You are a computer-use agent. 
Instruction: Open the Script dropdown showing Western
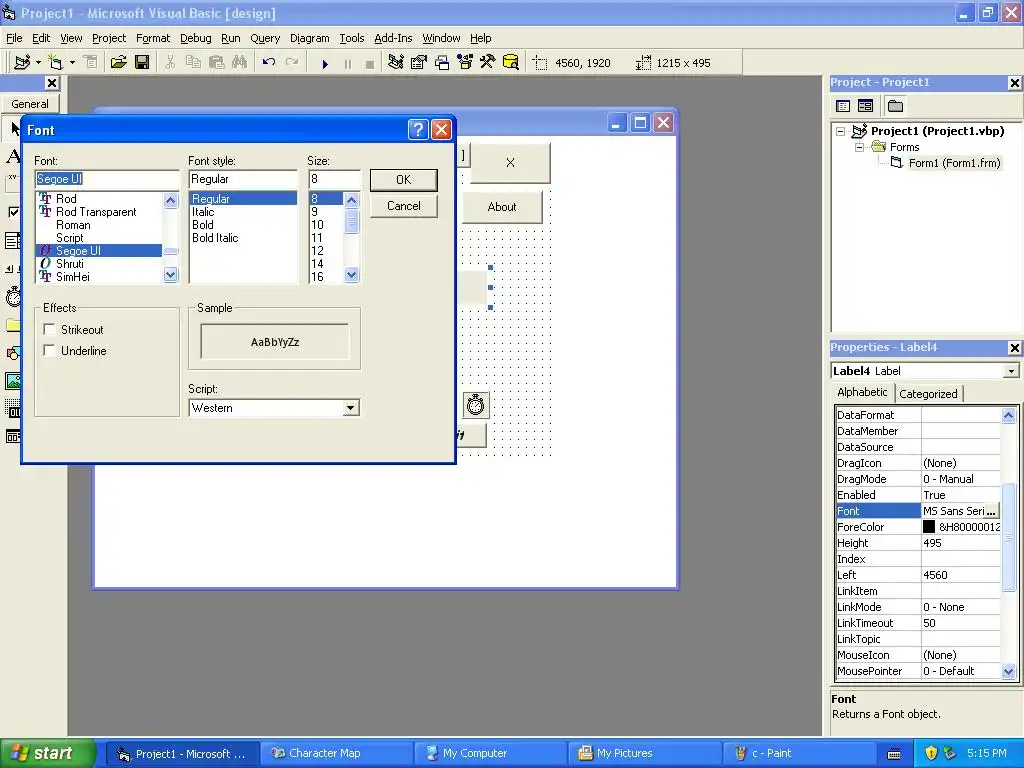point(350,408)
